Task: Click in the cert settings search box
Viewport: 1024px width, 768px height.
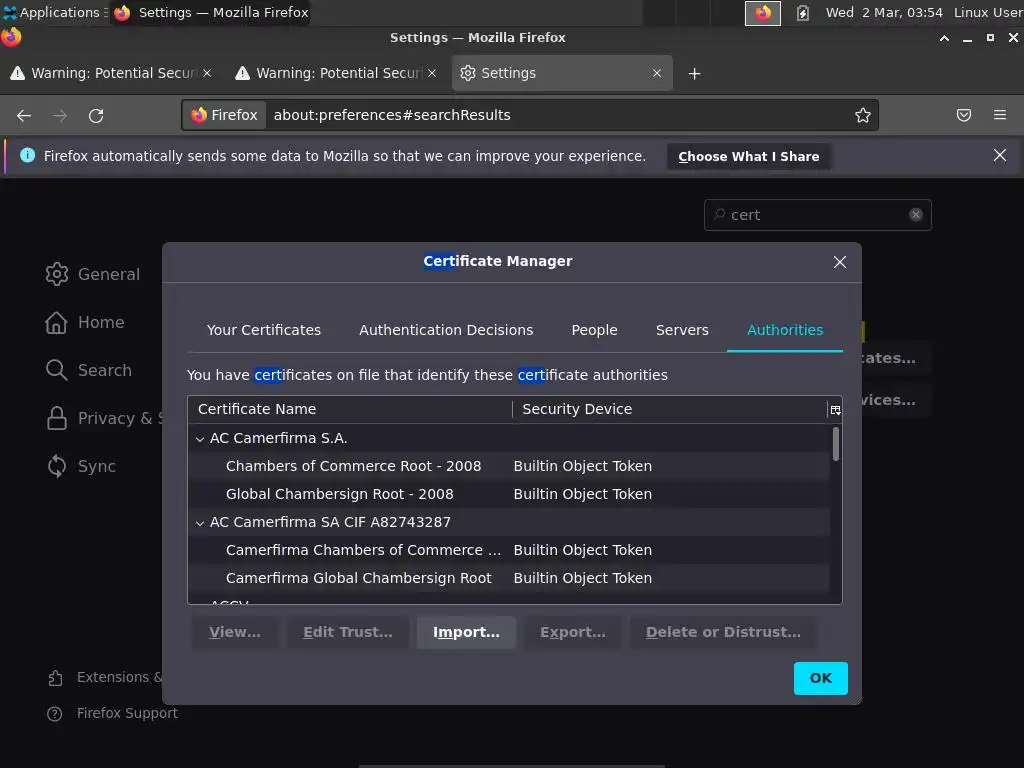Action: coord(816,215)
